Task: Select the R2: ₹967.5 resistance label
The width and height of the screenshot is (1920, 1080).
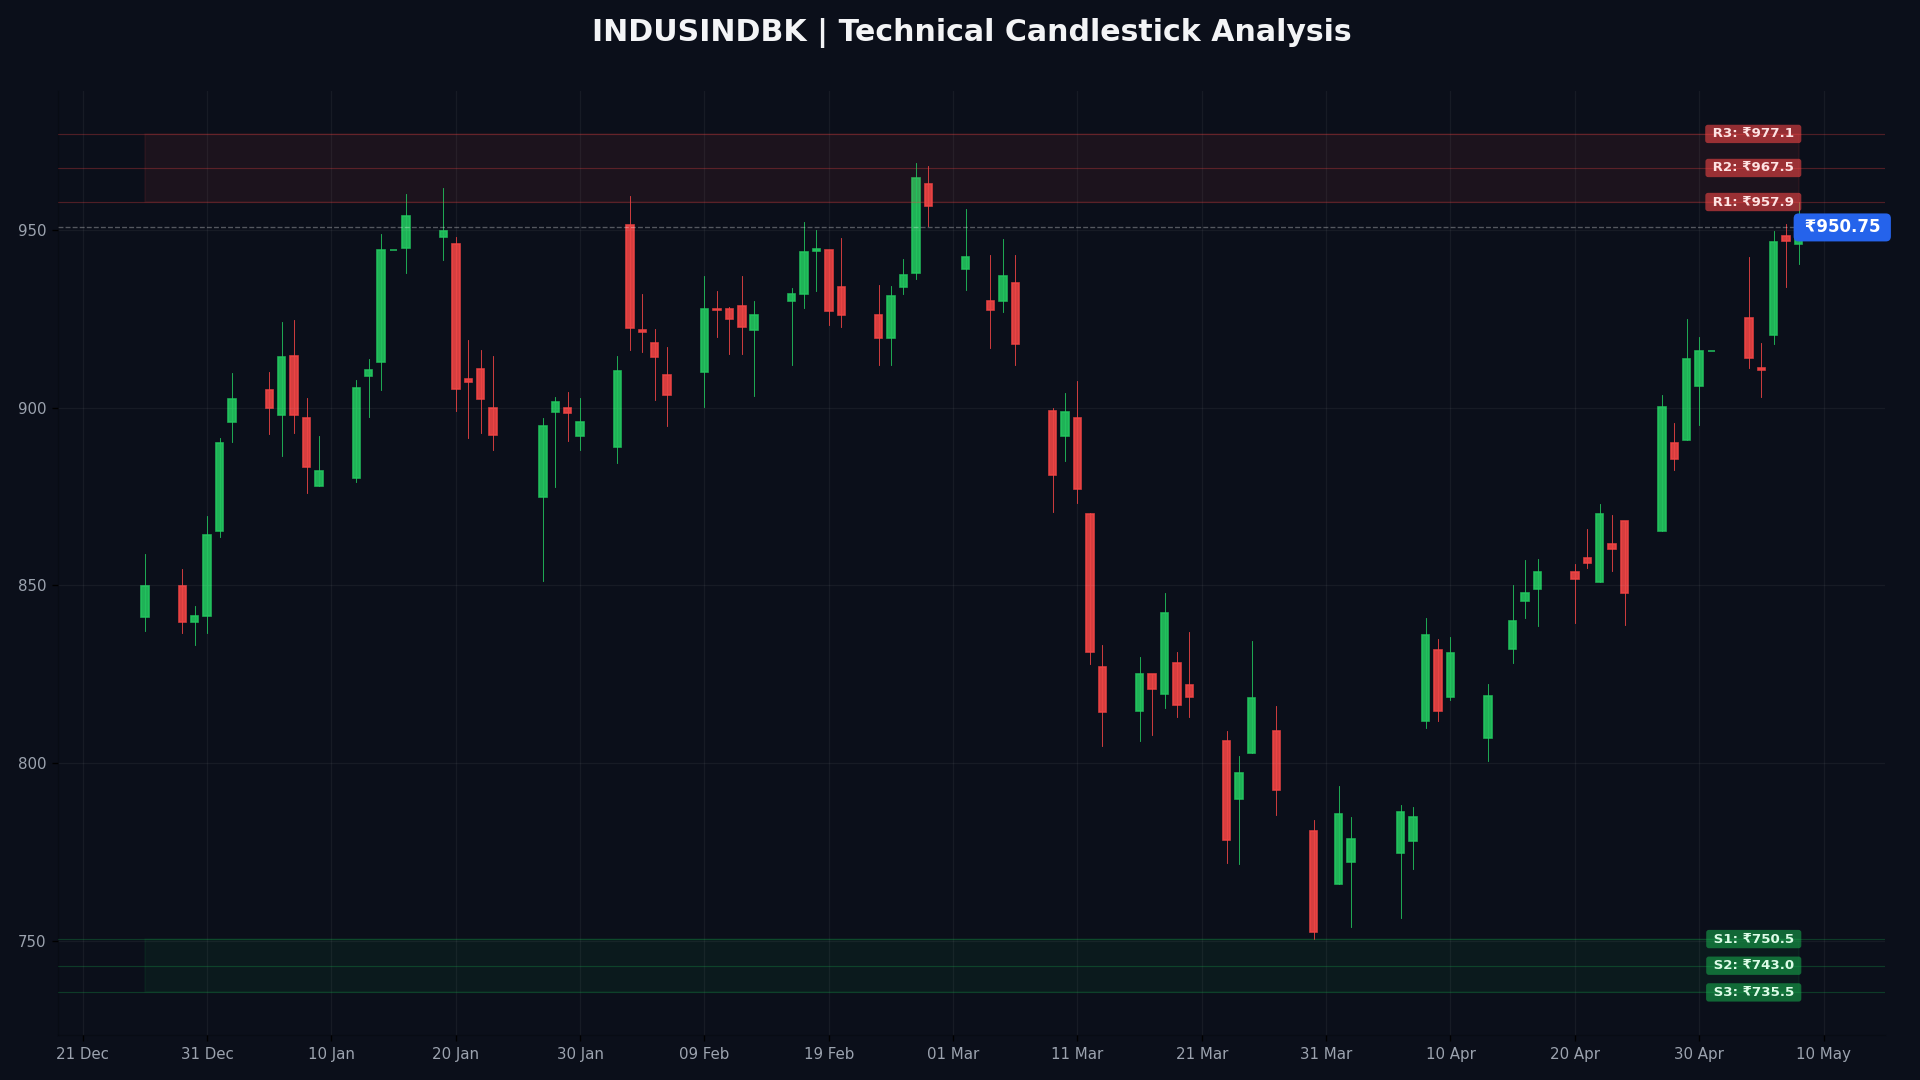Action: coord(1753,168)
